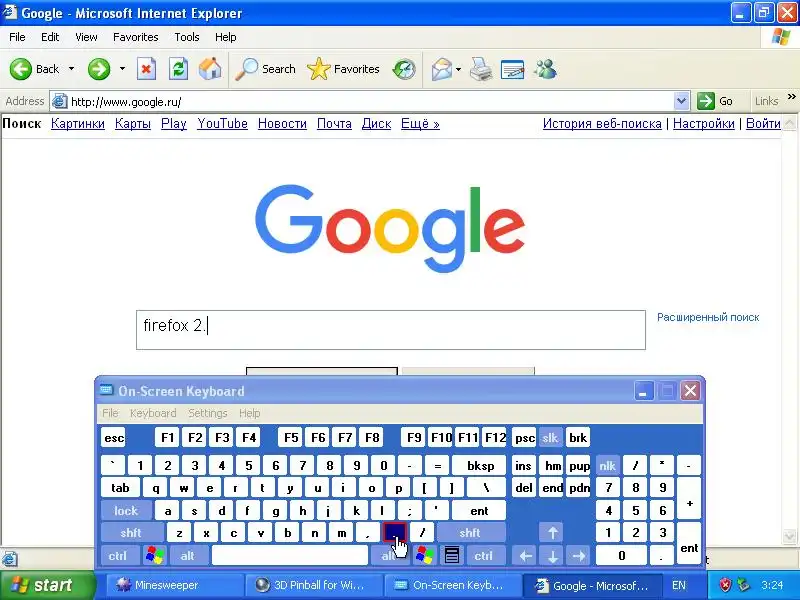Screen dimensions: 800x600
Task: Toggle the caps lock key on keyboard
Action: coord(126,511)
